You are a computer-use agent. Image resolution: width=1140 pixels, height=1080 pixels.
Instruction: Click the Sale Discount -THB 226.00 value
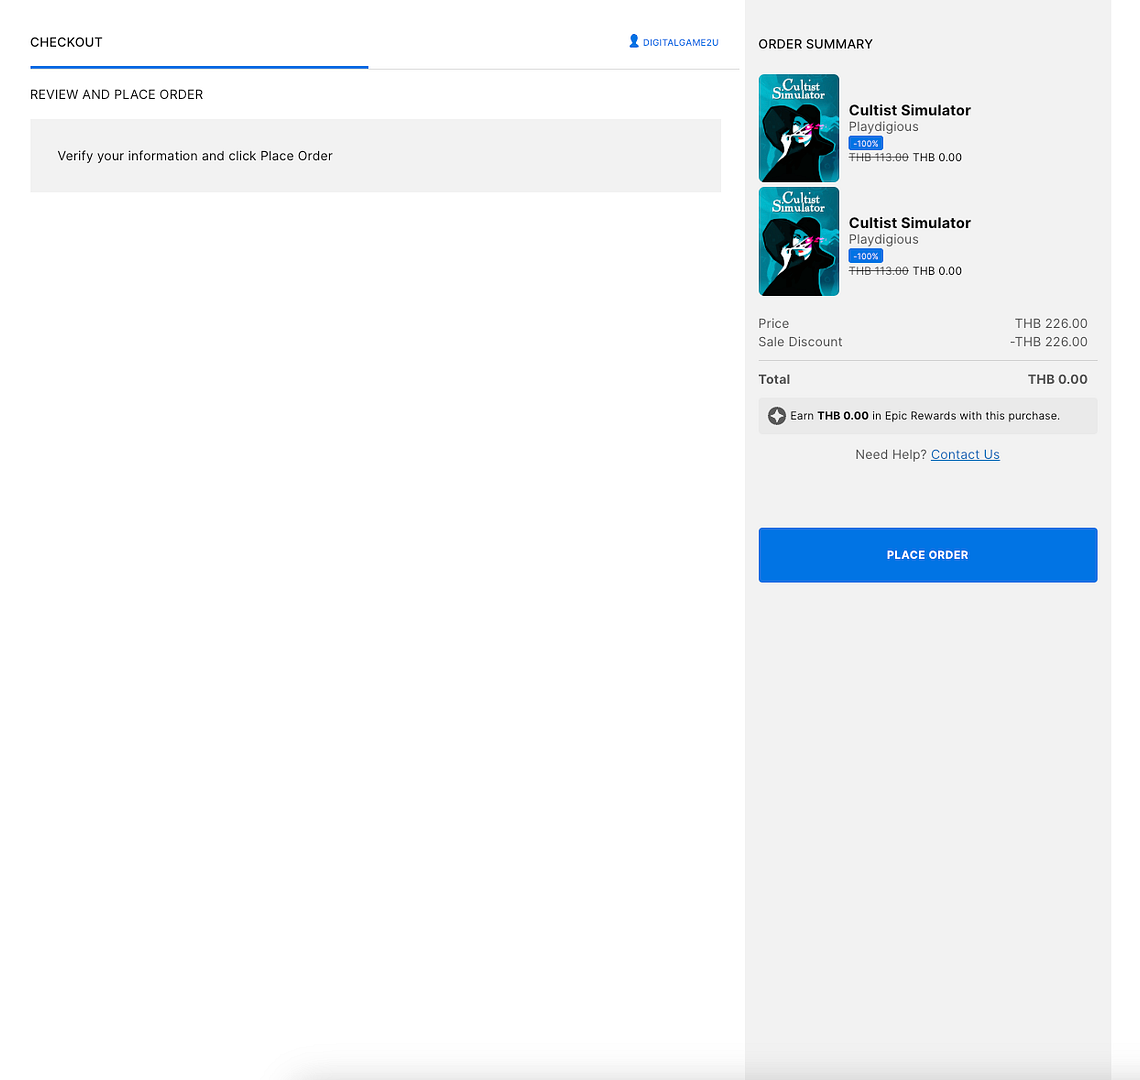[1048, 342]
